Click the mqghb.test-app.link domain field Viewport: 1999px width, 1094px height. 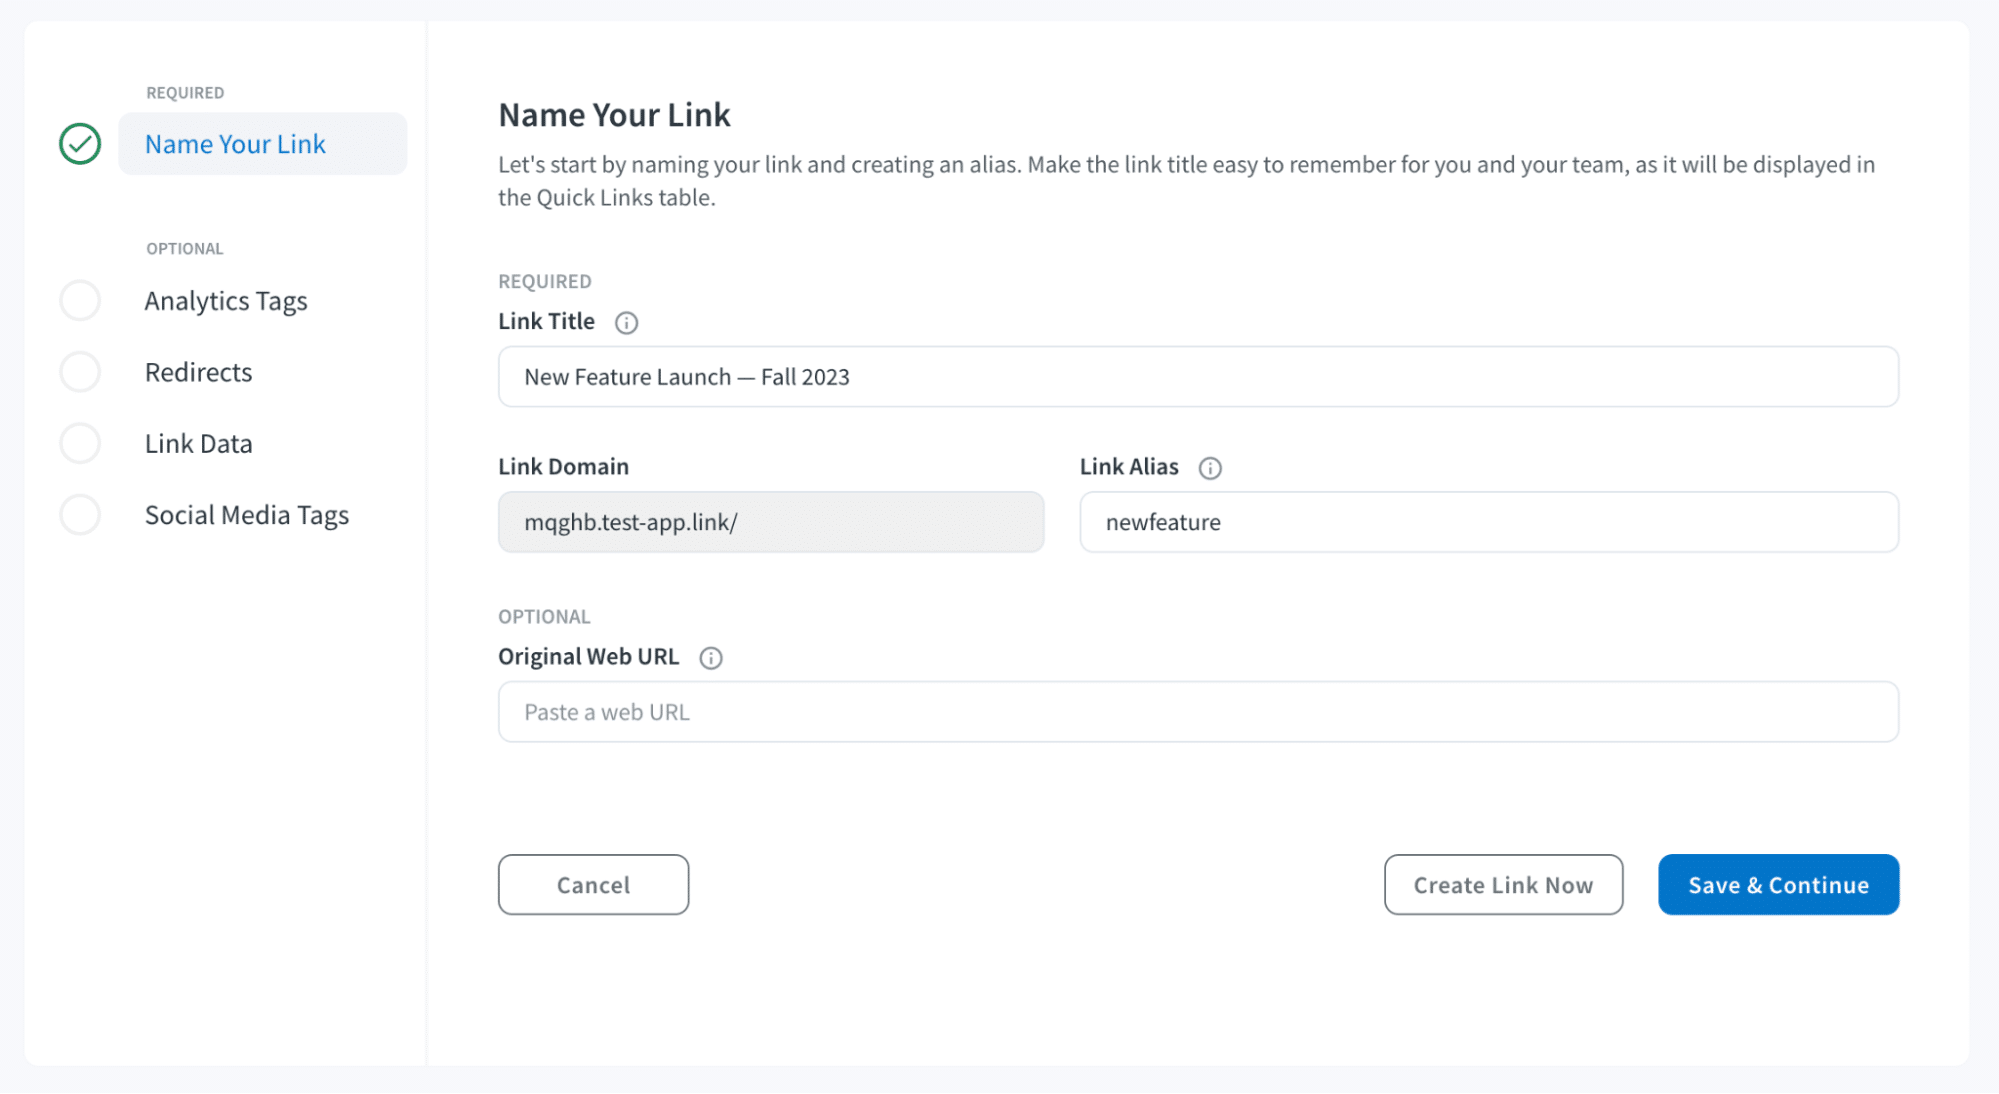point(770,522)
